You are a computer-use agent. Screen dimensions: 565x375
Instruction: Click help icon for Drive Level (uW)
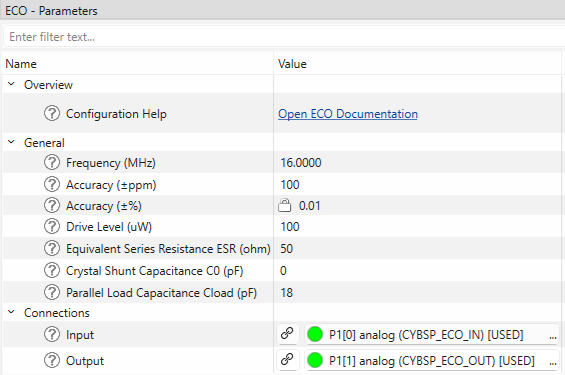tap(52, 227)
